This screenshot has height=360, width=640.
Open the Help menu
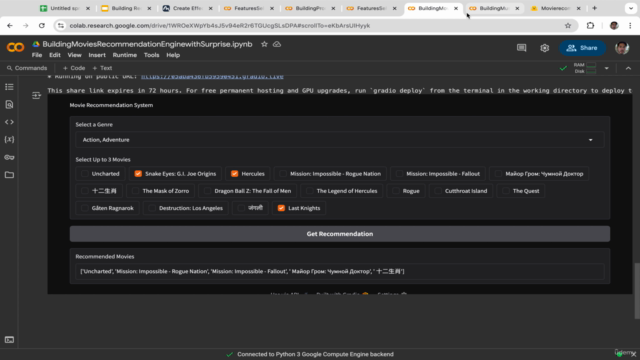point(173,55)
